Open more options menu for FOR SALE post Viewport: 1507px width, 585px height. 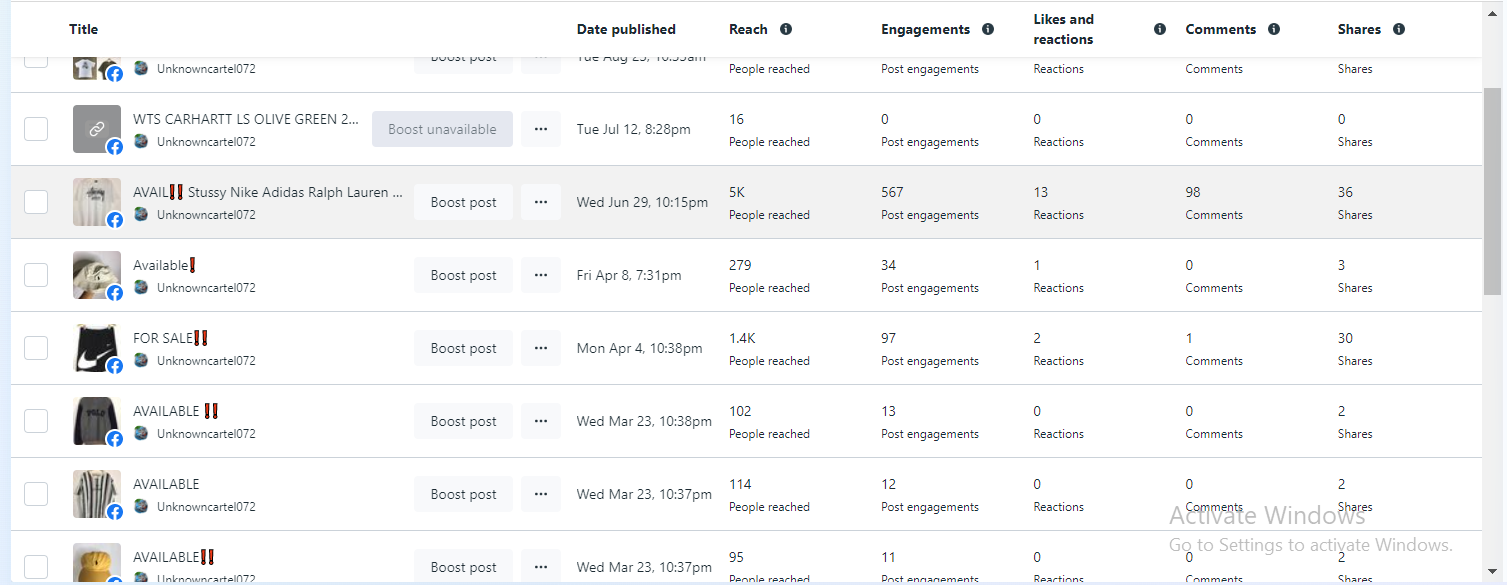click(x=541, y=348)
